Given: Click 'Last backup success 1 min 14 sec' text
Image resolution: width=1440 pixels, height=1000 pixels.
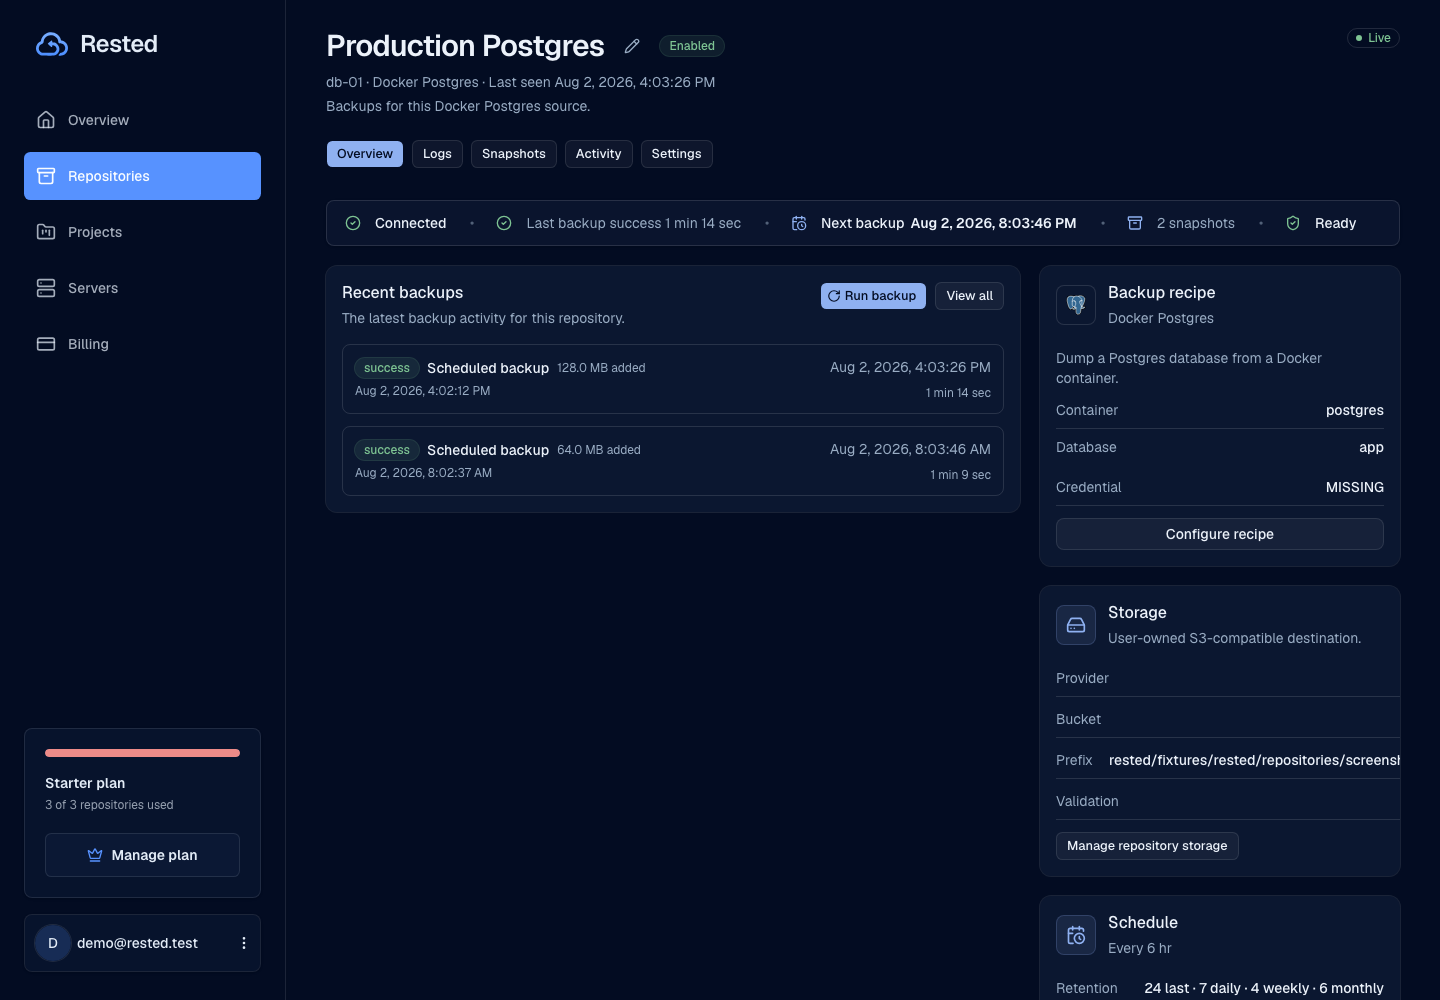Looking at the screenshot, I should coord(634,223).
